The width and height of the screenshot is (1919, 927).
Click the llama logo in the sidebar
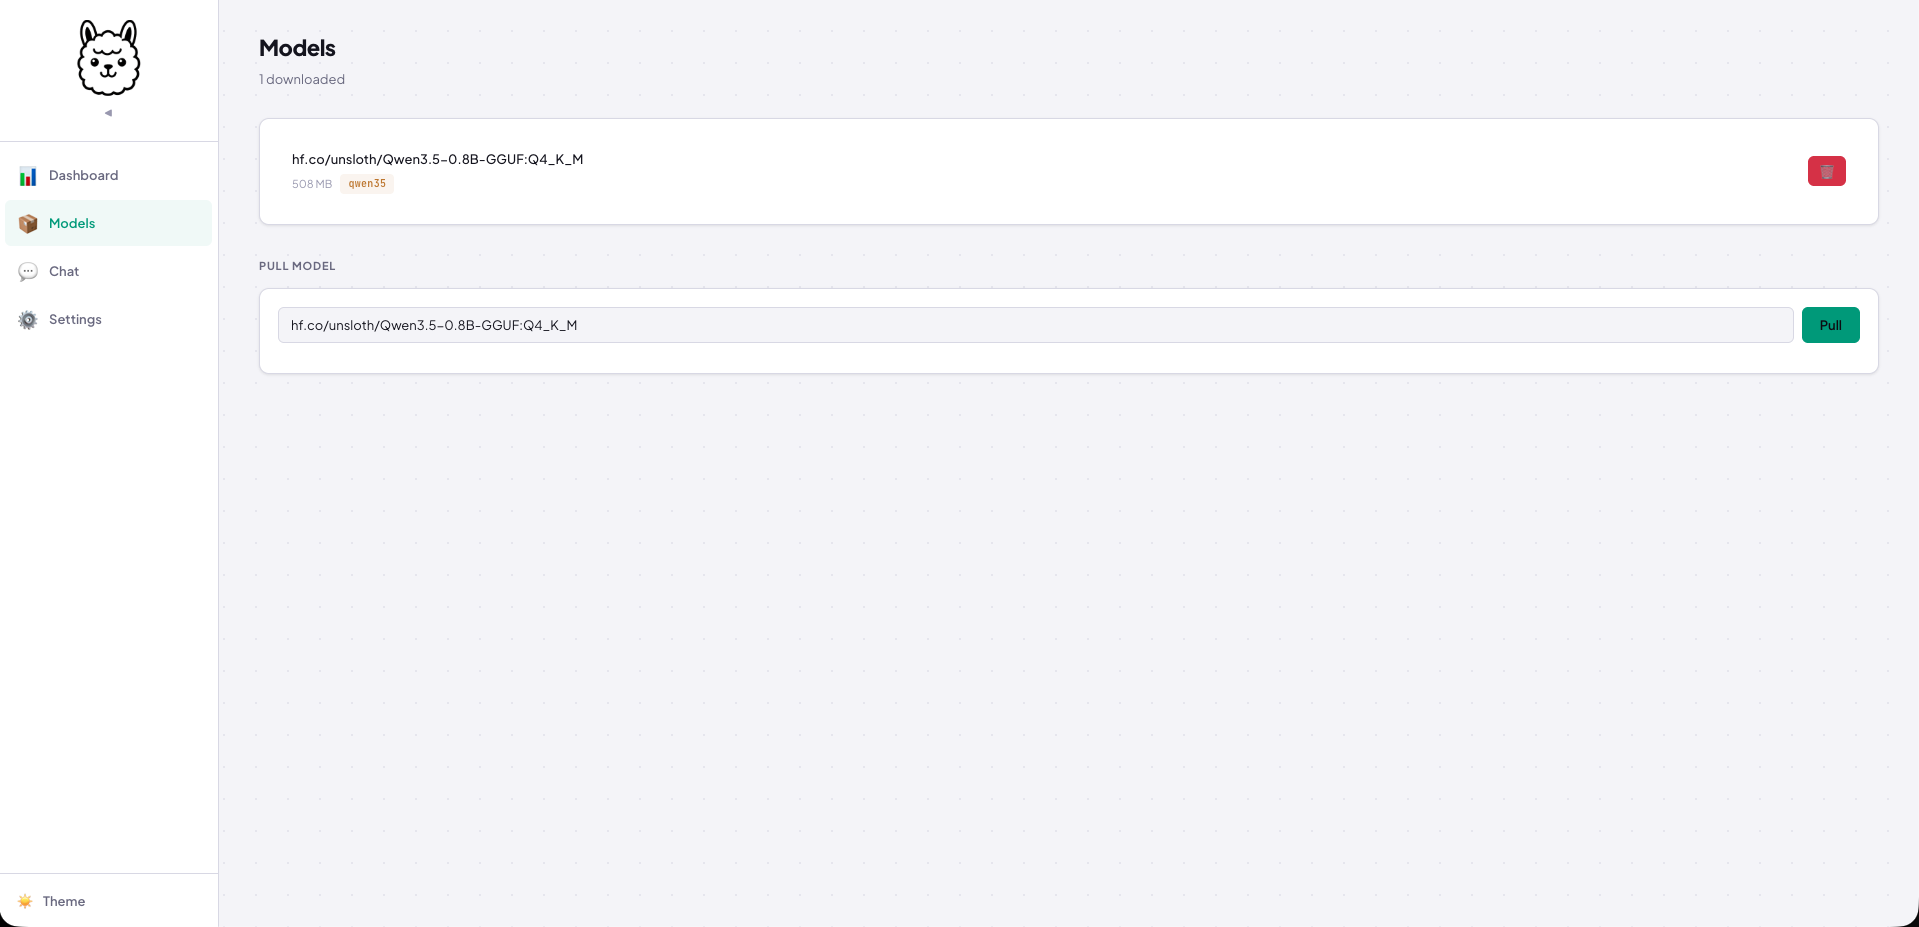tap(109, 58)
